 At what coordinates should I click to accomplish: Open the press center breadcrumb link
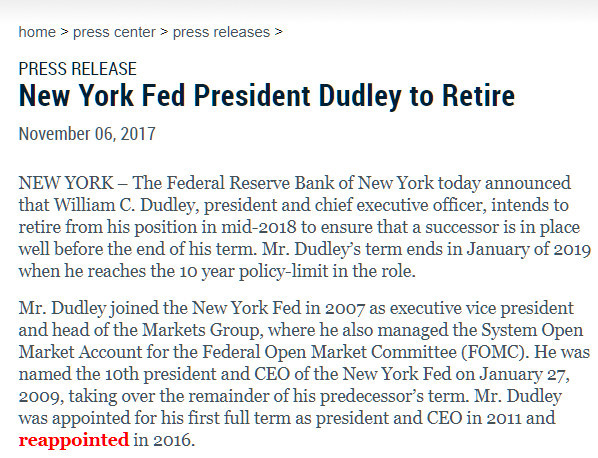tap(114, 32)
